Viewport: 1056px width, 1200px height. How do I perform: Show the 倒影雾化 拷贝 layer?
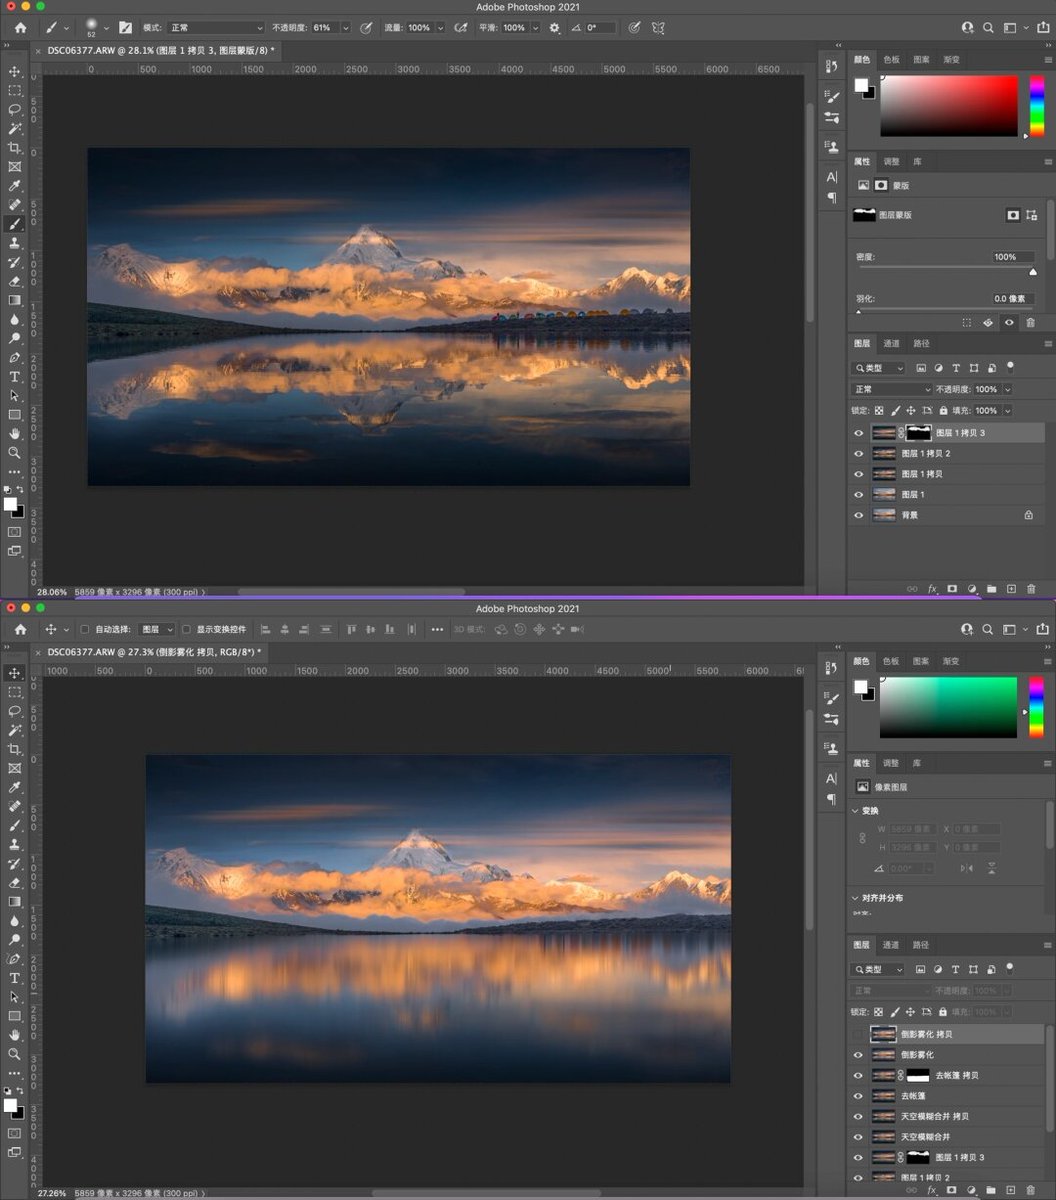(858, 1034)
